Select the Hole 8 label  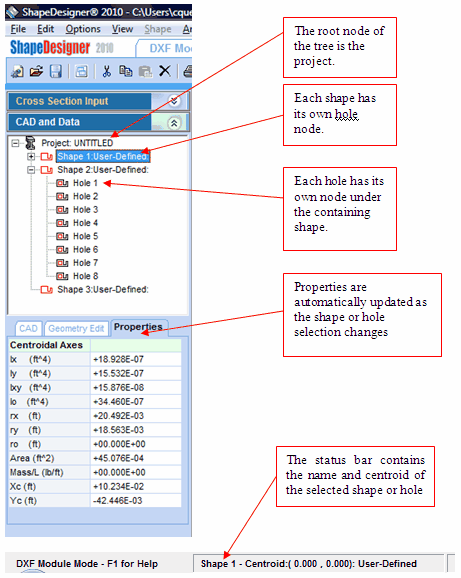(85, 276)
